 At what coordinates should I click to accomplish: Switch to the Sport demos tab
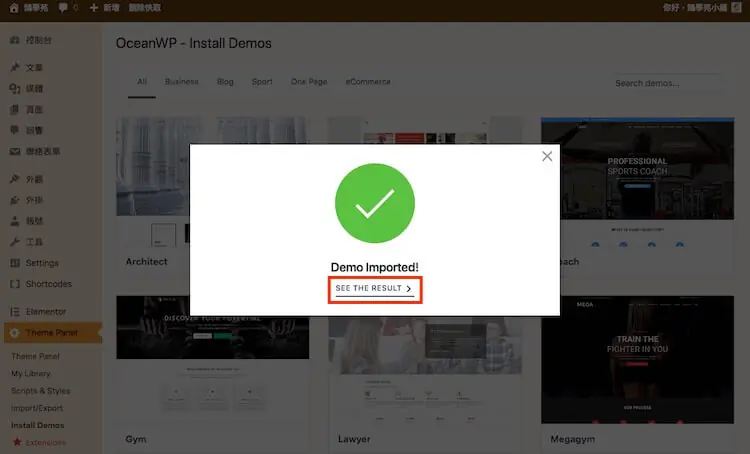262,82
